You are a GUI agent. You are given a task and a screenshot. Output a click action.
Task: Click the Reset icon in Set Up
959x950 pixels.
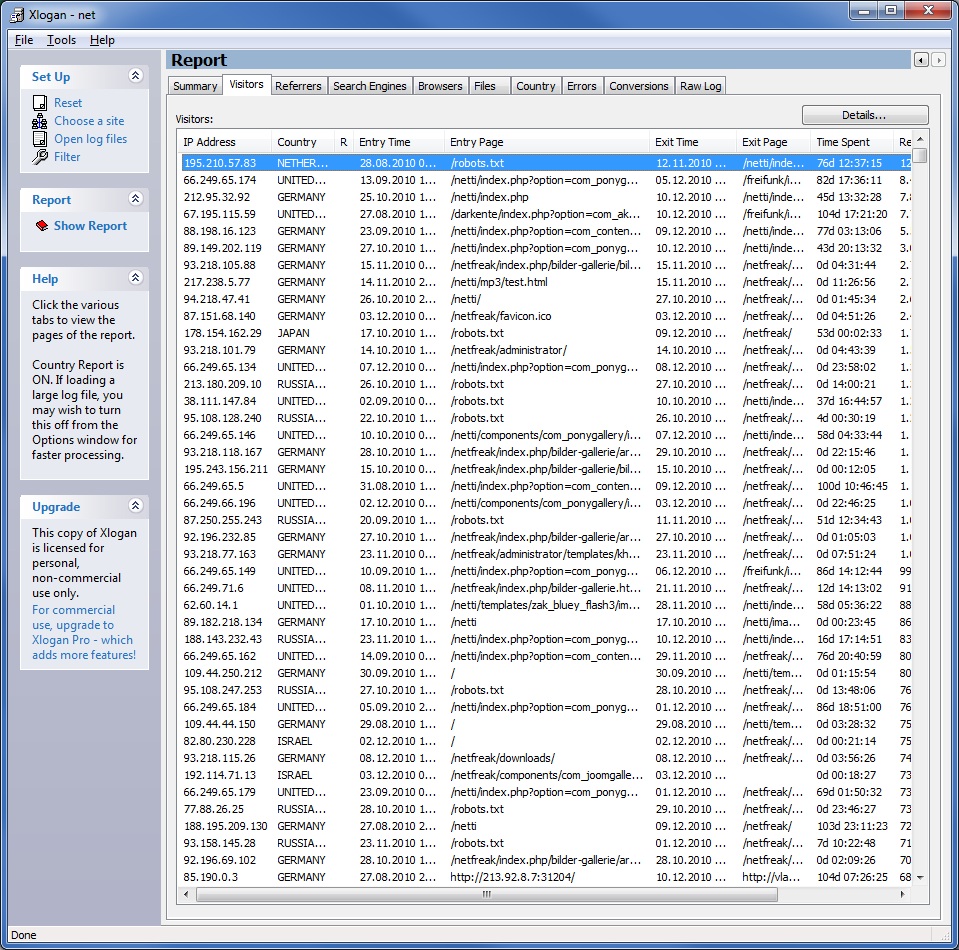click(40, 103)
